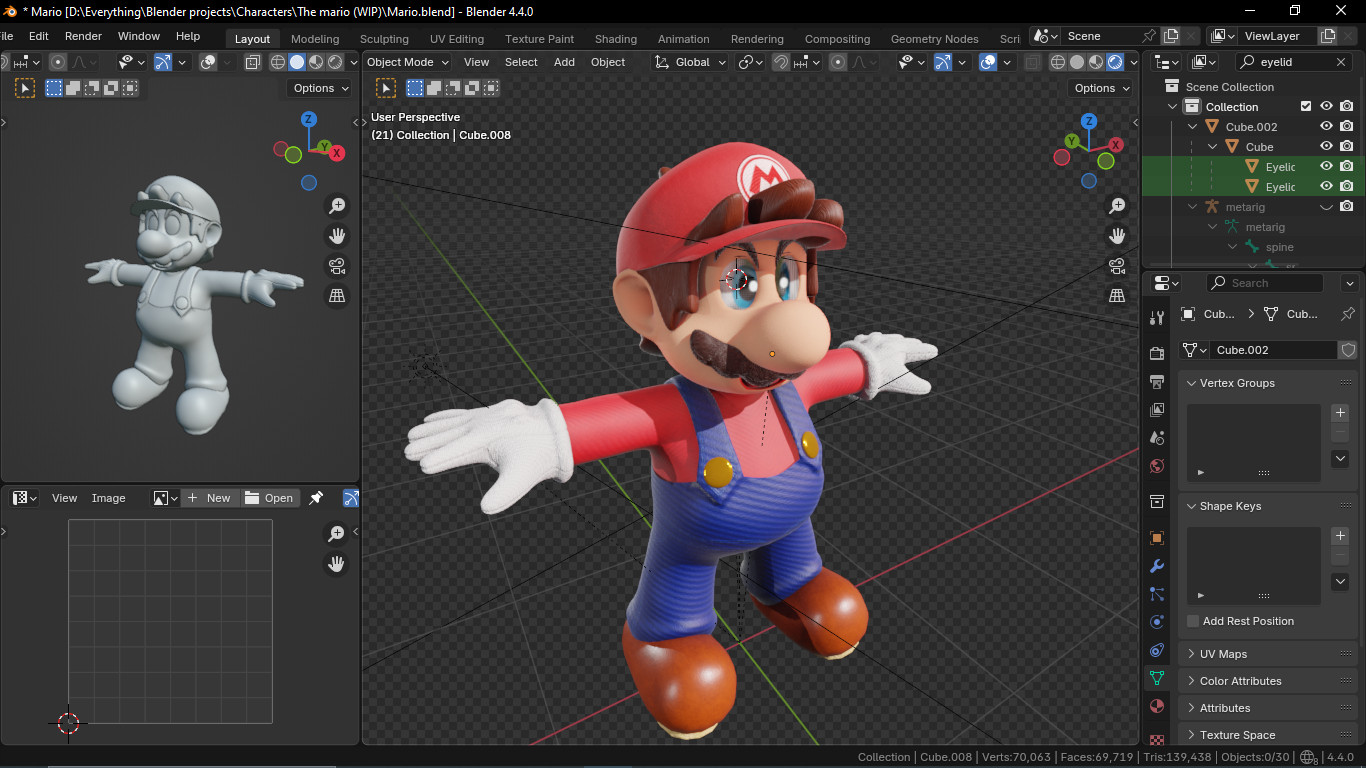Click Open image button
The width and height of the screenshot is (1366, 768).
click(270, 498)
